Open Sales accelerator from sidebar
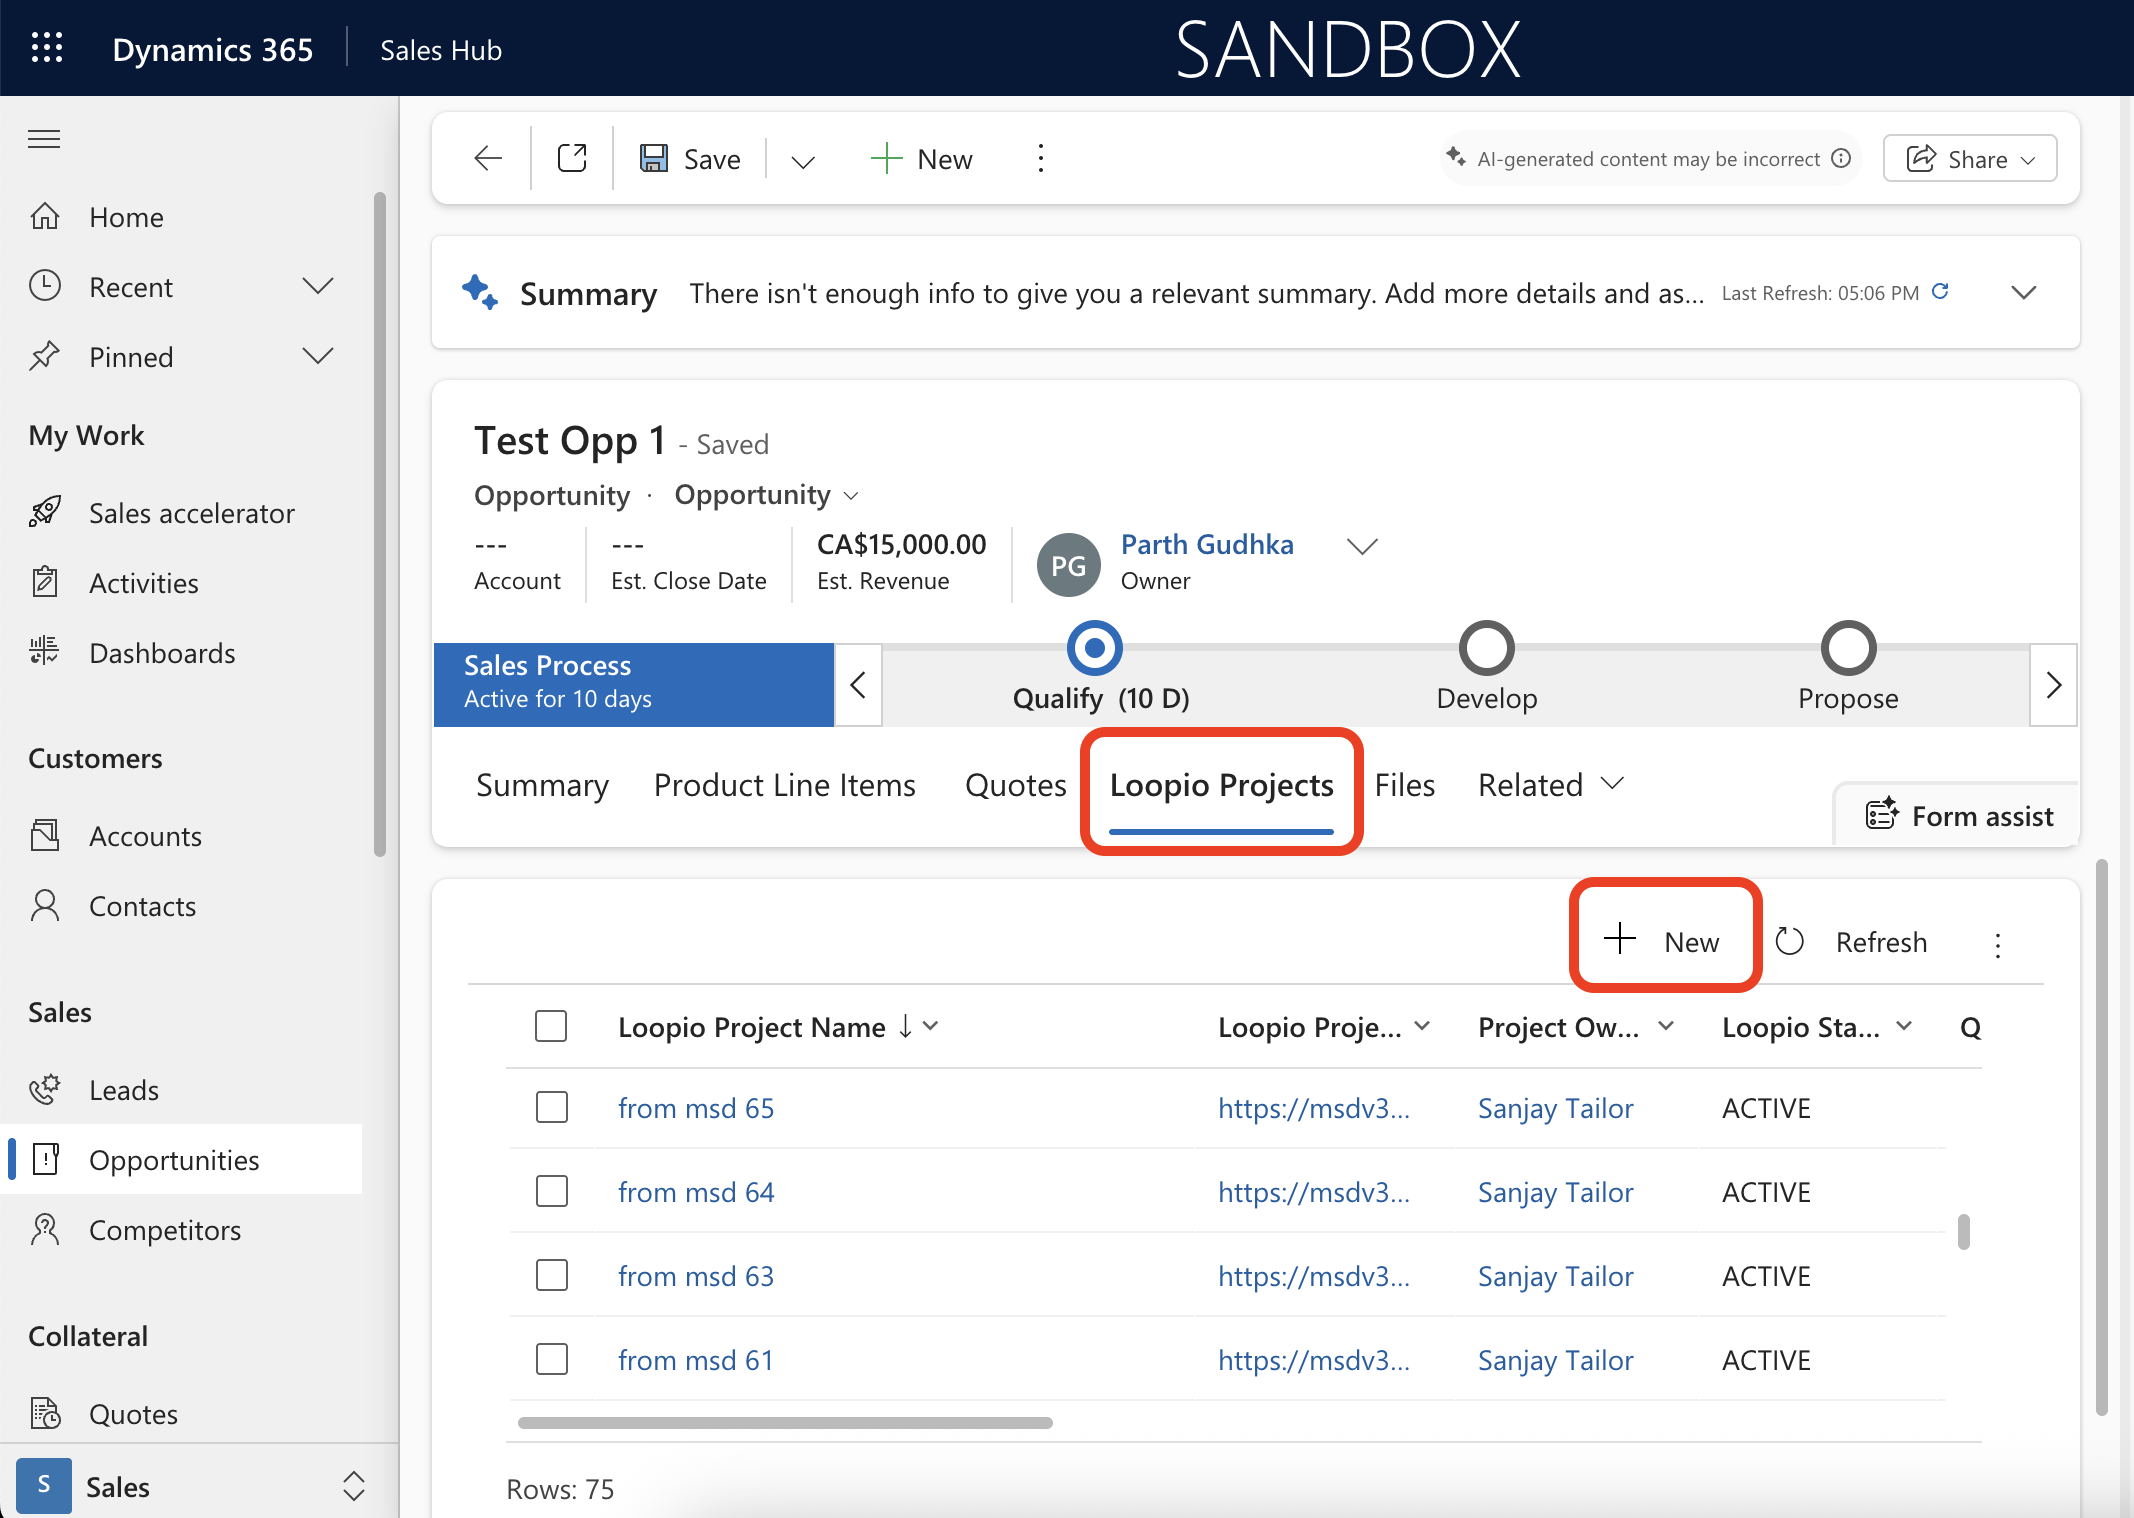Screen dimensions: 2134x1518 tap(191, 513)
